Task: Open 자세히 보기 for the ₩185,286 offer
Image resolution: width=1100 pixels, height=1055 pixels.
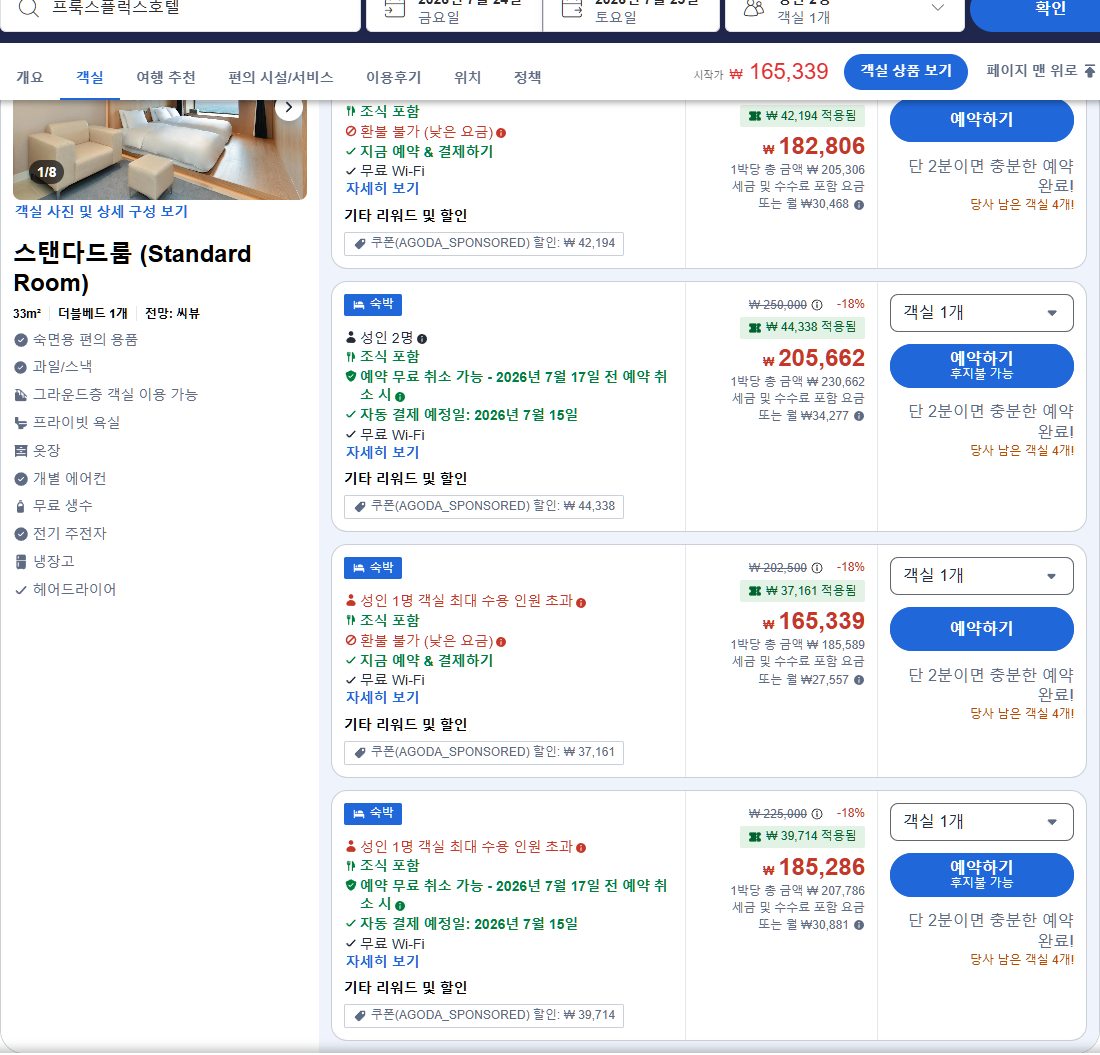Action: [382, 962]
